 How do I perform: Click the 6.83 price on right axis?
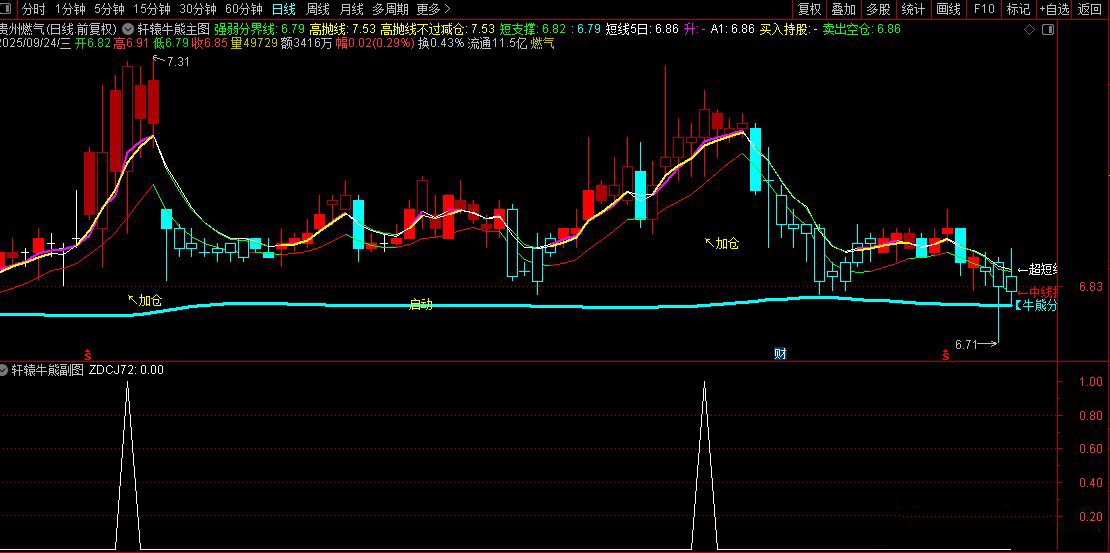point(1091,287)
